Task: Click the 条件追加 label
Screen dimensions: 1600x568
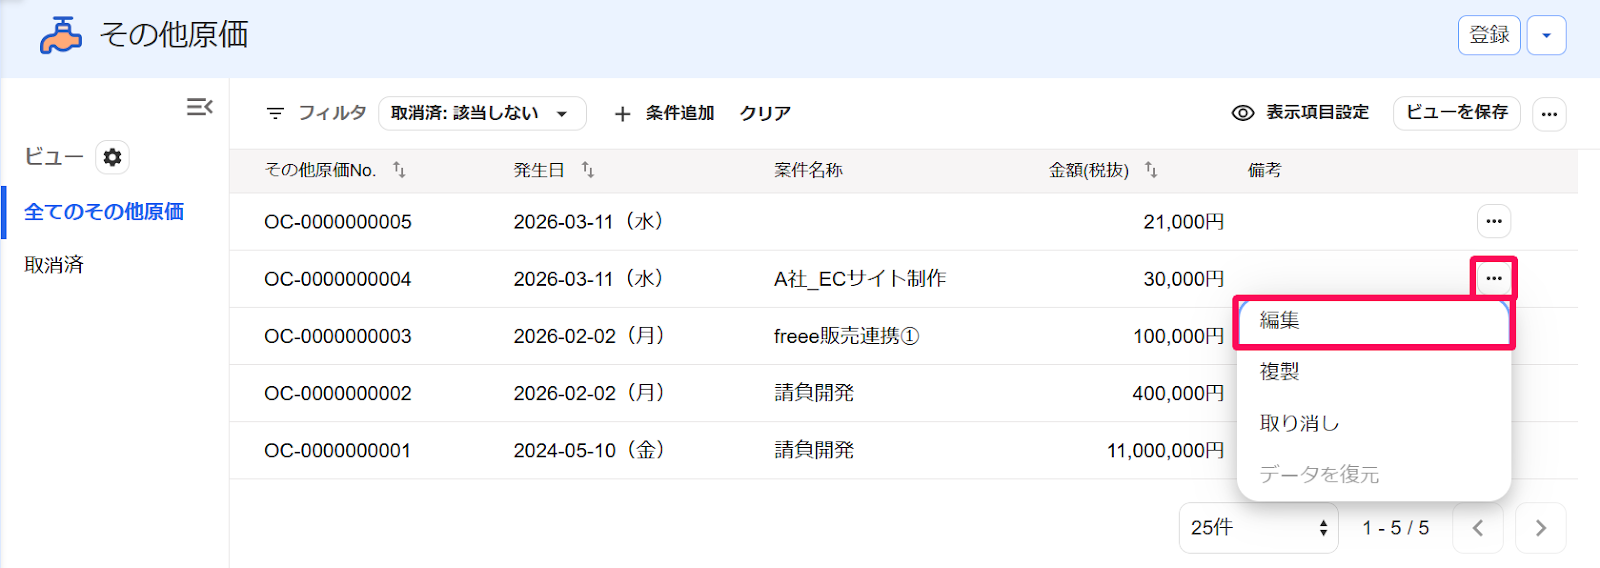Action: coord(680,113)
